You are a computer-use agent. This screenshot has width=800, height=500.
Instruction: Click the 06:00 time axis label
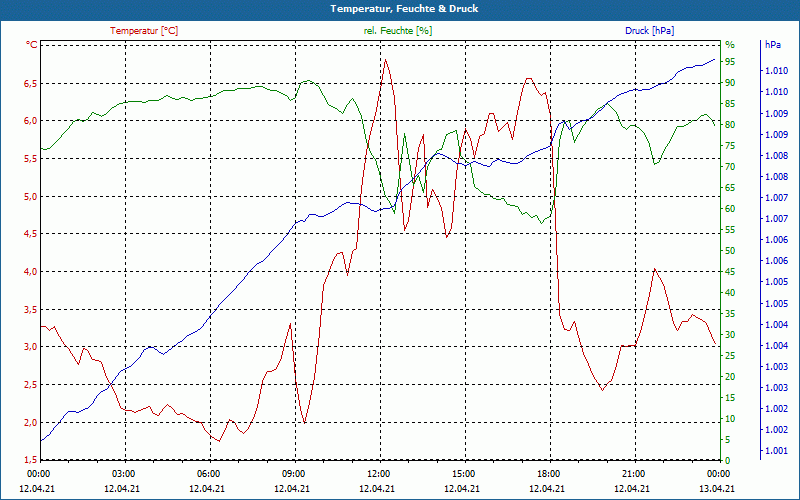tap(208, 474)
